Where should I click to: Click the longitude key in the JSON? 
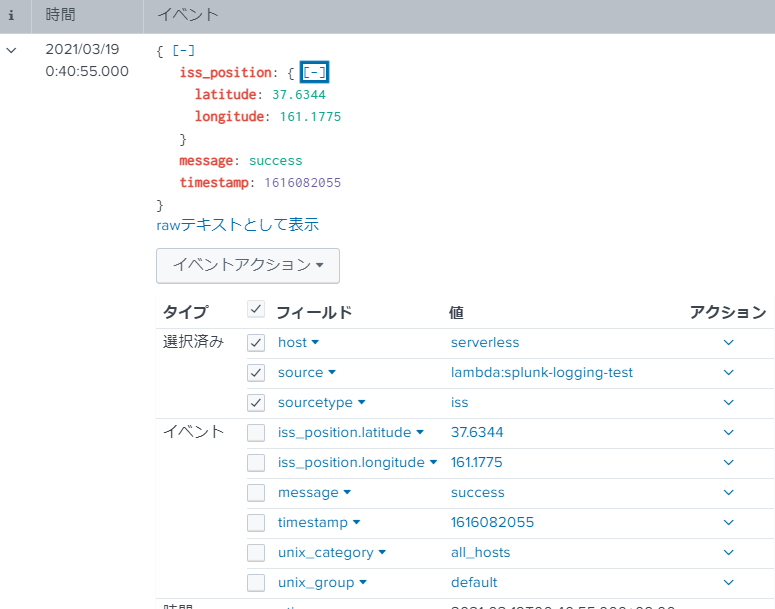click(x=229, y=117)
